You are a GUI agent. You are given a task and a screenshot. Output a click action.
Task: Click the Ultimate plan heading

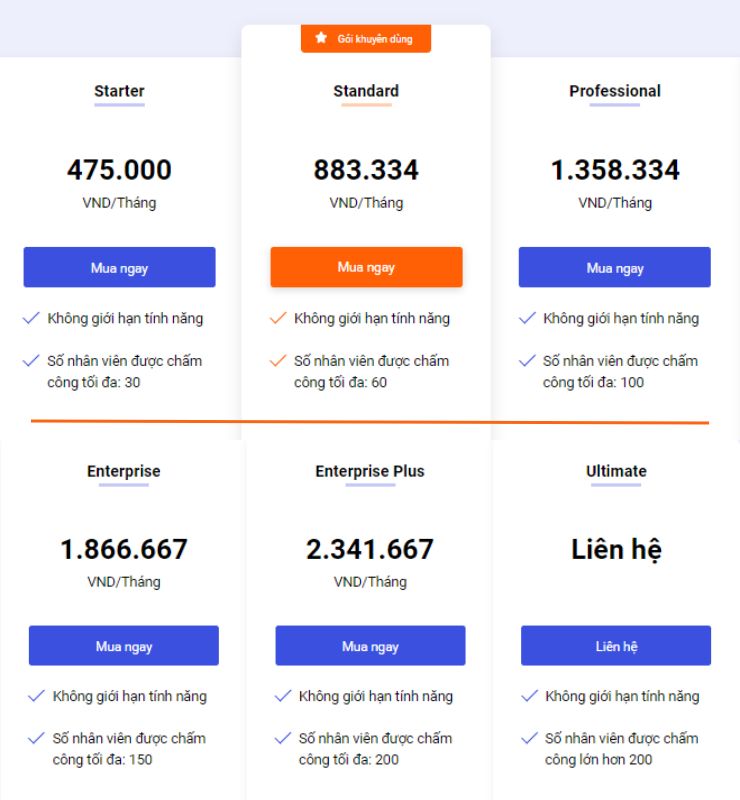616,471
